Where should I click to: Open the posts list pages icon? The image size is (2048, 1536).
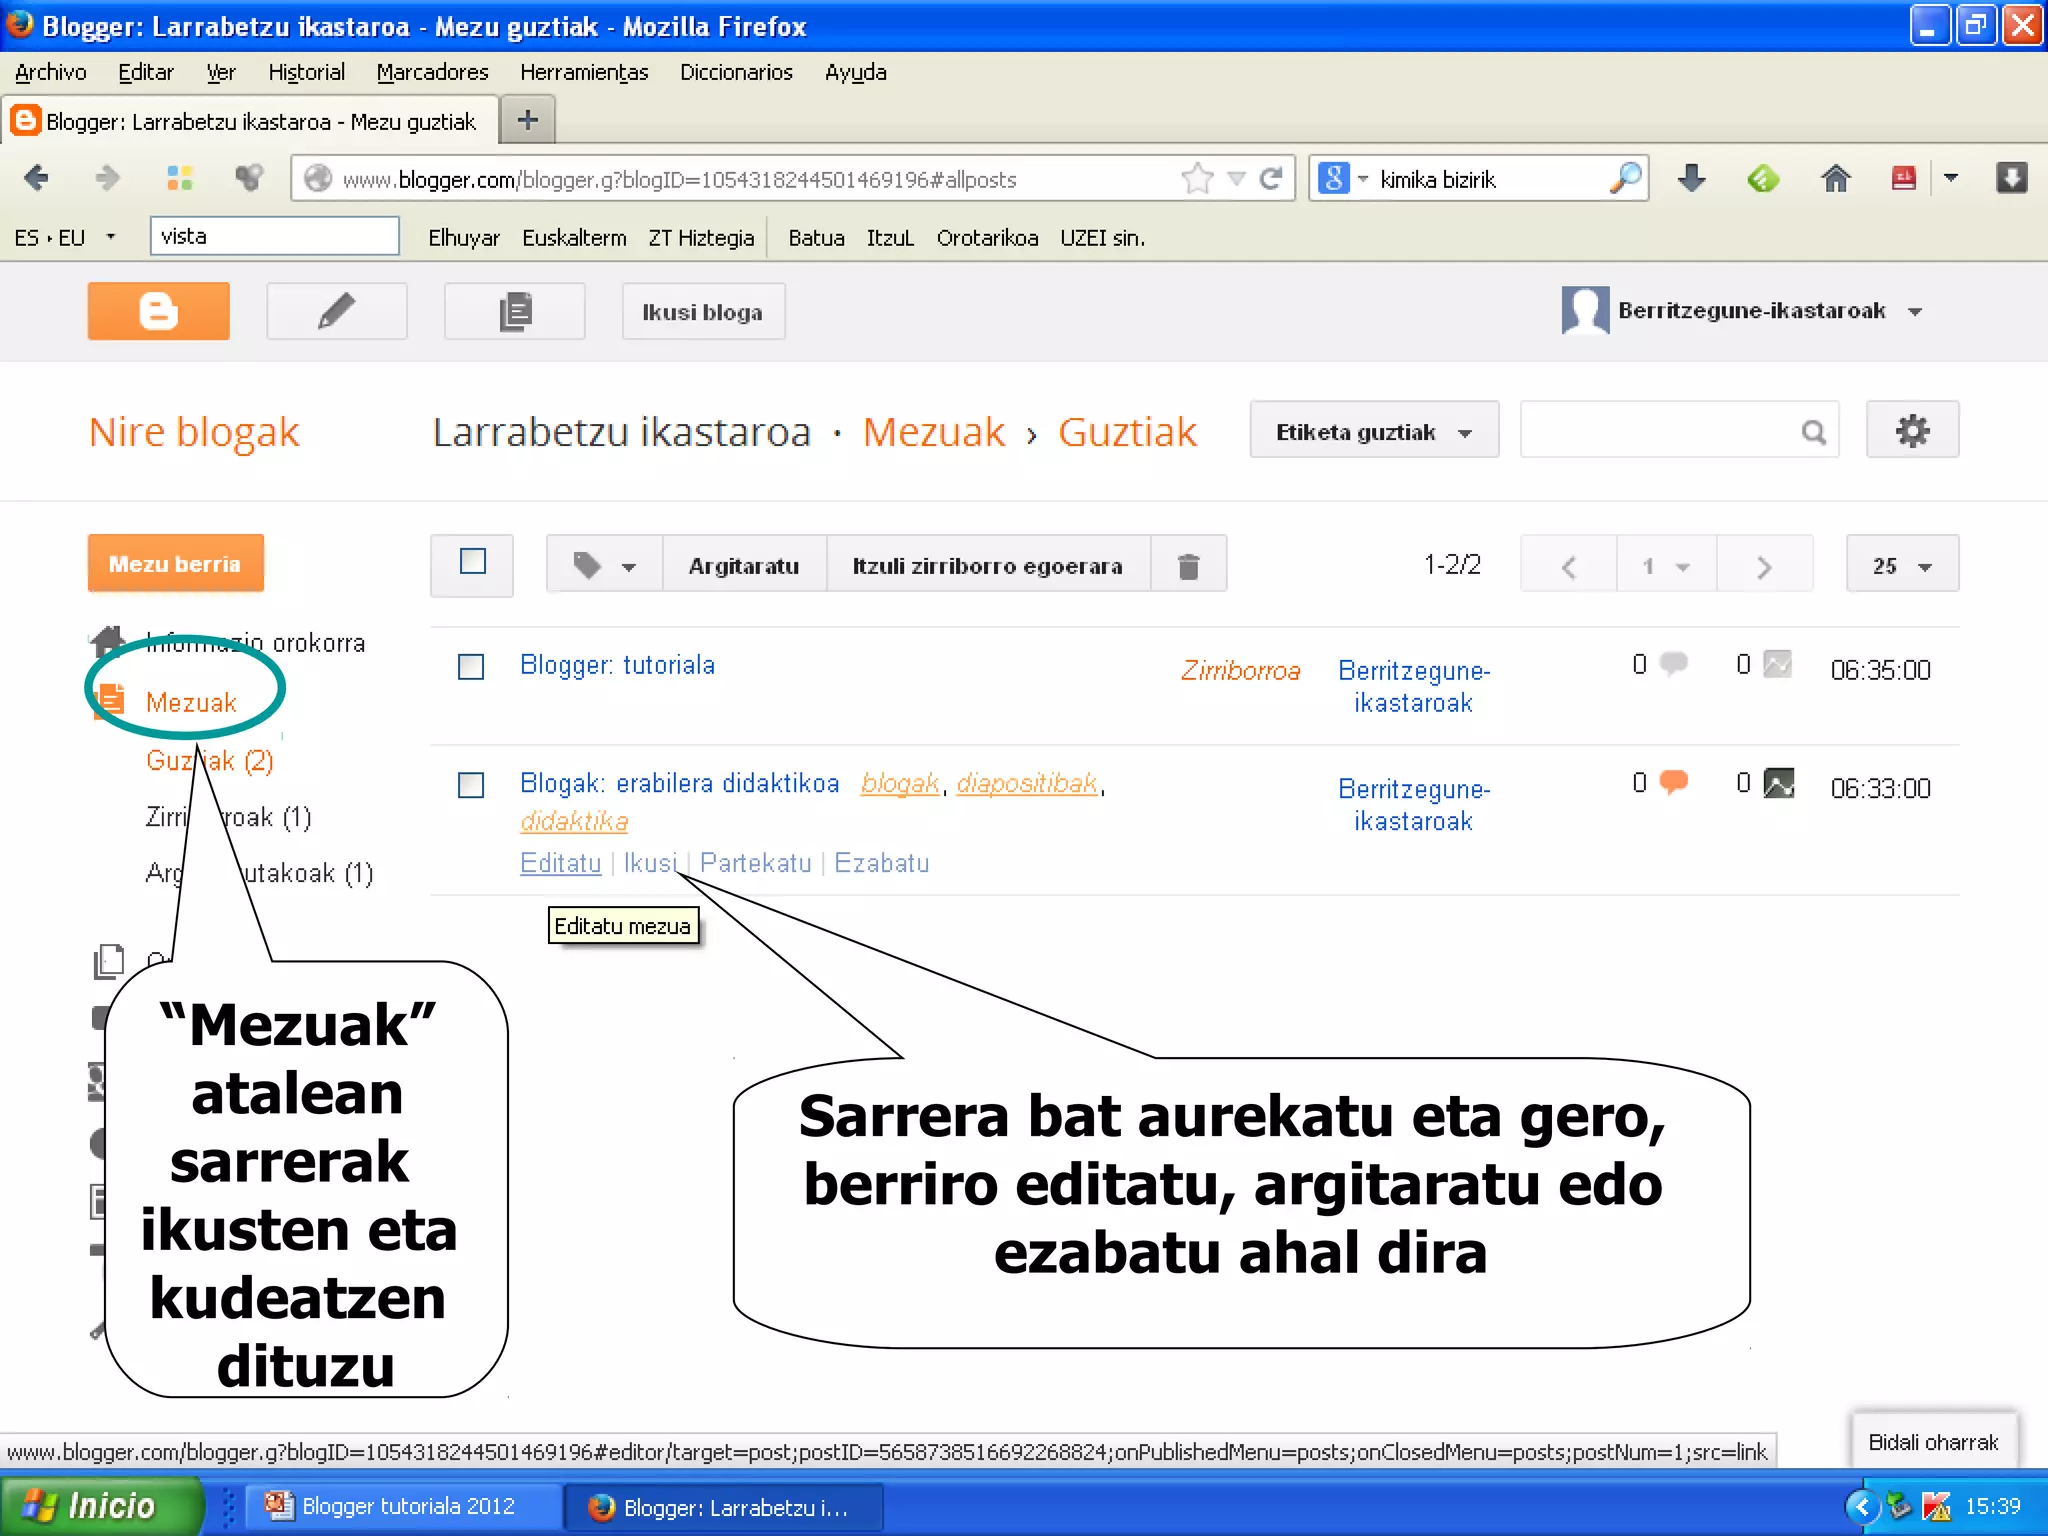click(x=514, y=311)
